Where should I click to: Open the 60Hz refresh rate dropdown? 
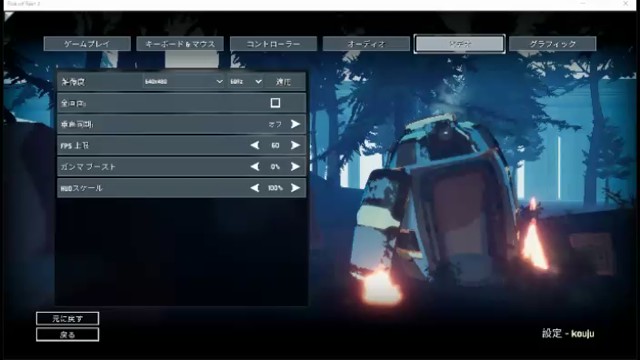click(x=245, y=82)
